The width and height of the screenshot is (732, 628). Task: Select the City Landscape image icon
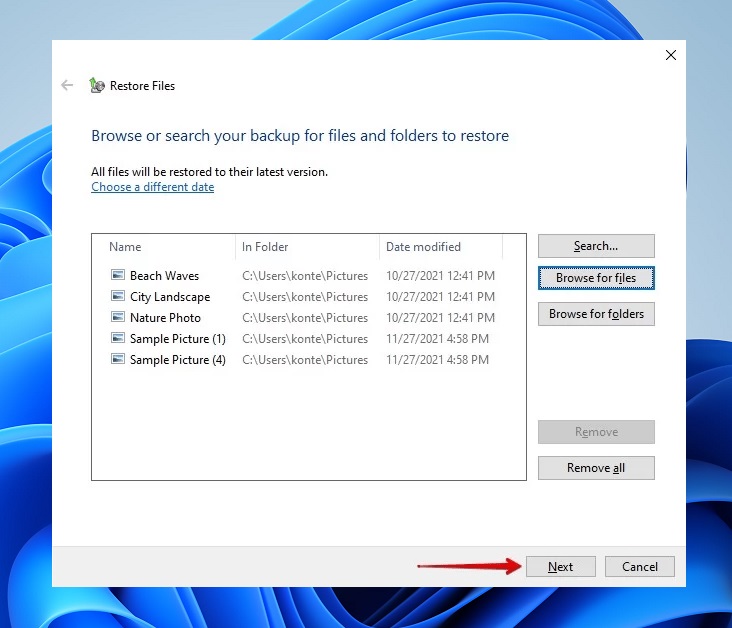tap(118, 296)
